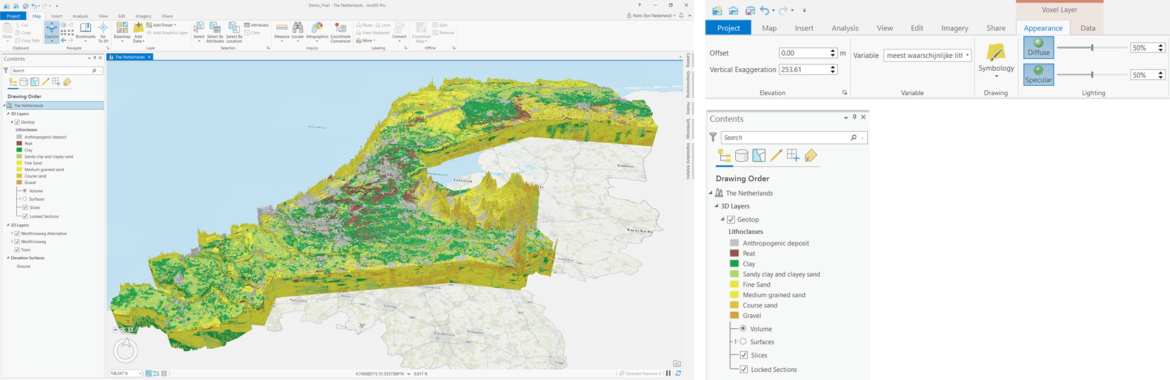Click the Diffuse lighting slider

pos(1091,47)
